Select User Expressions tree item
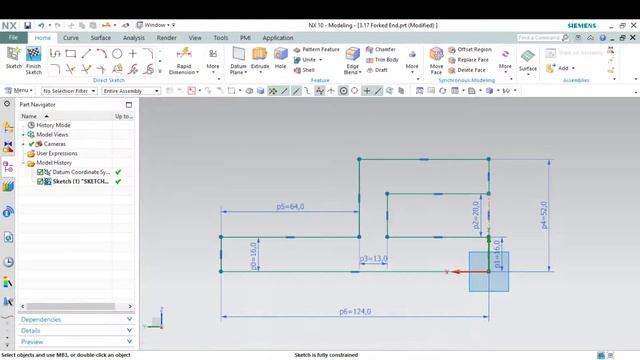The width and height of the screenshot is (640, 360). pyautogui.click(x=56, y=153)
